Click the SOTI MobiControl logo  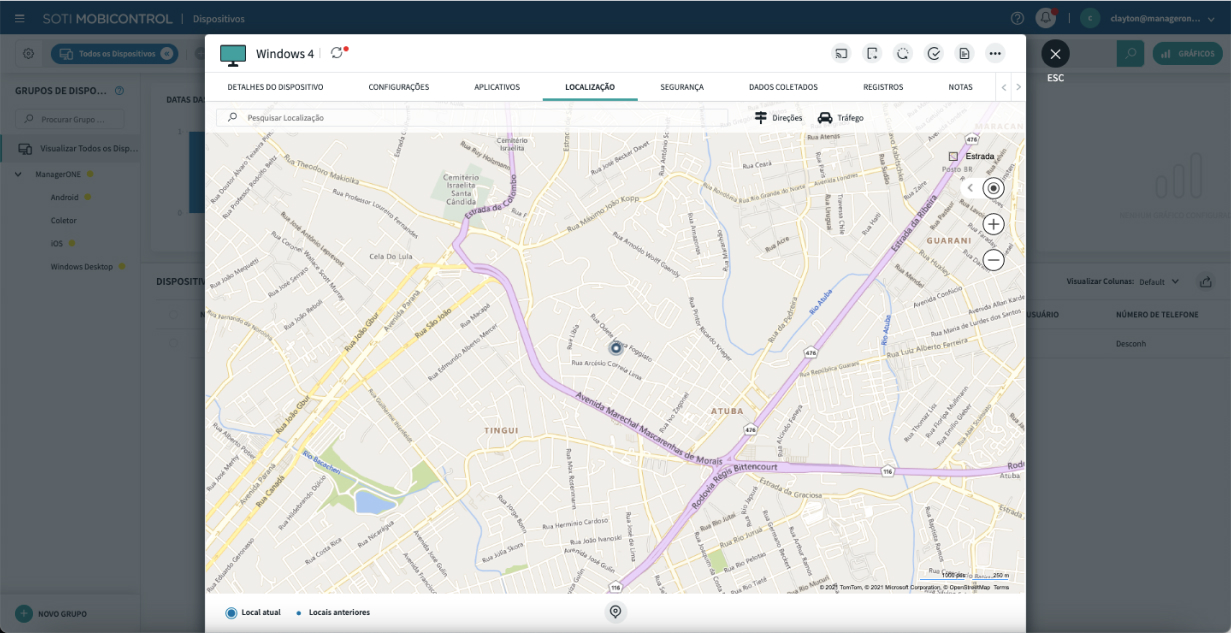coord(108,18)
